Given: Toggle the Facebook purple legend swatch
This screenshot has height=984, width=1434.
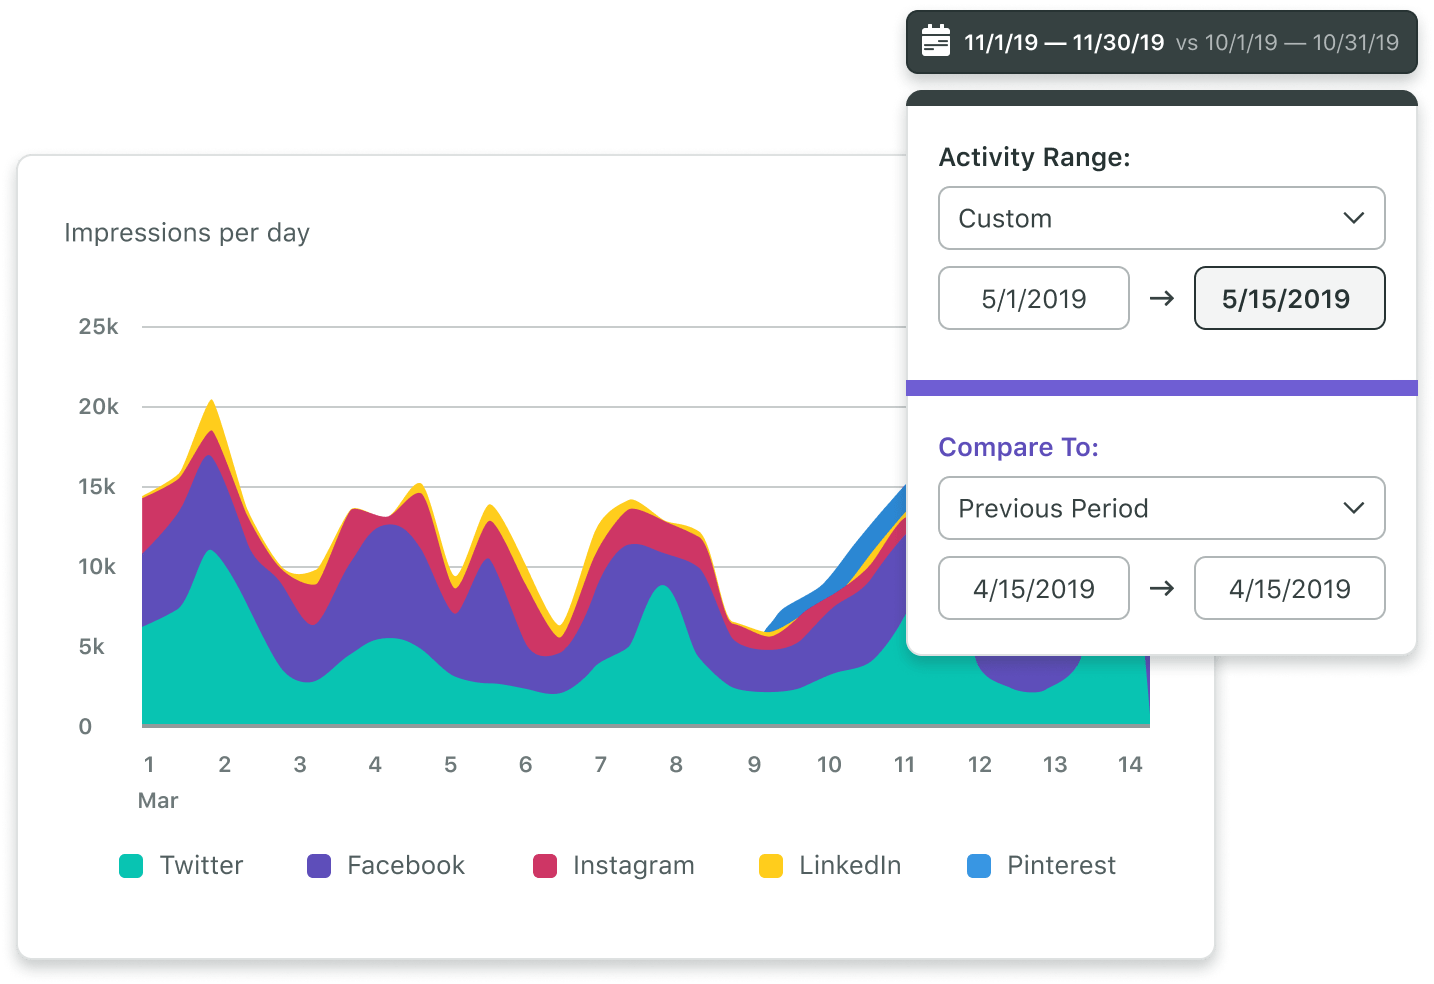Looking at the screenshot, I should tap(319, 866).
